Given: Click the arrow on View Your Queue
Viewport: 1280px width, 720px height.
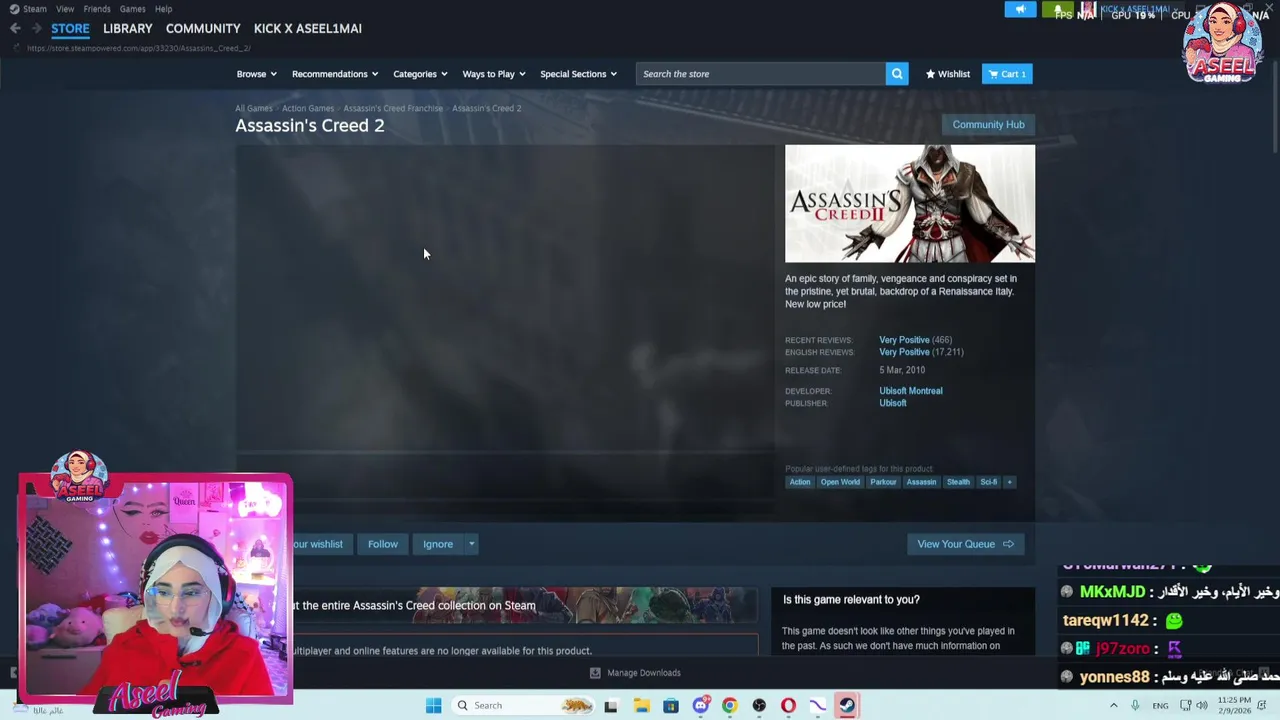Looking at the screenshot, I should point(1008,544).
